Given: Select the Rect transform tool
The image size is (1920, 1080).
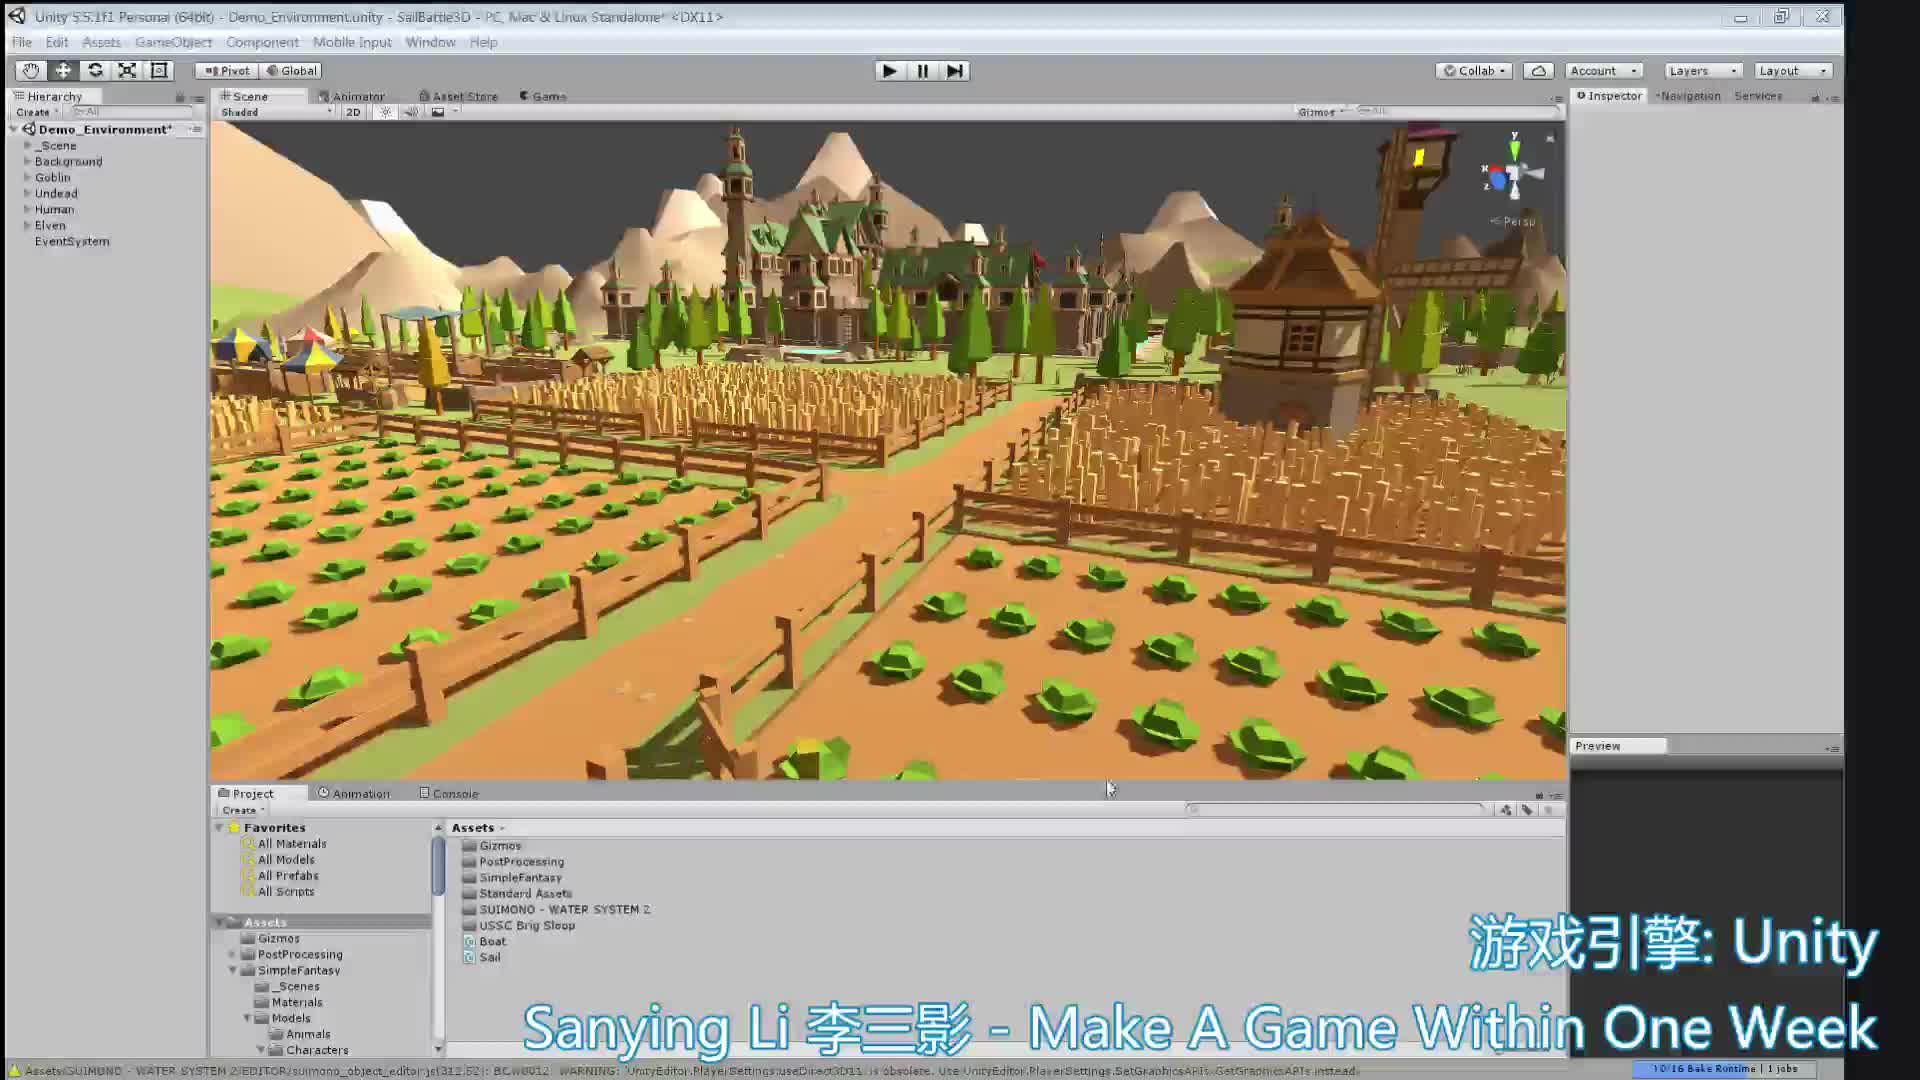Looking at the screenshot, I should [159, 70].
